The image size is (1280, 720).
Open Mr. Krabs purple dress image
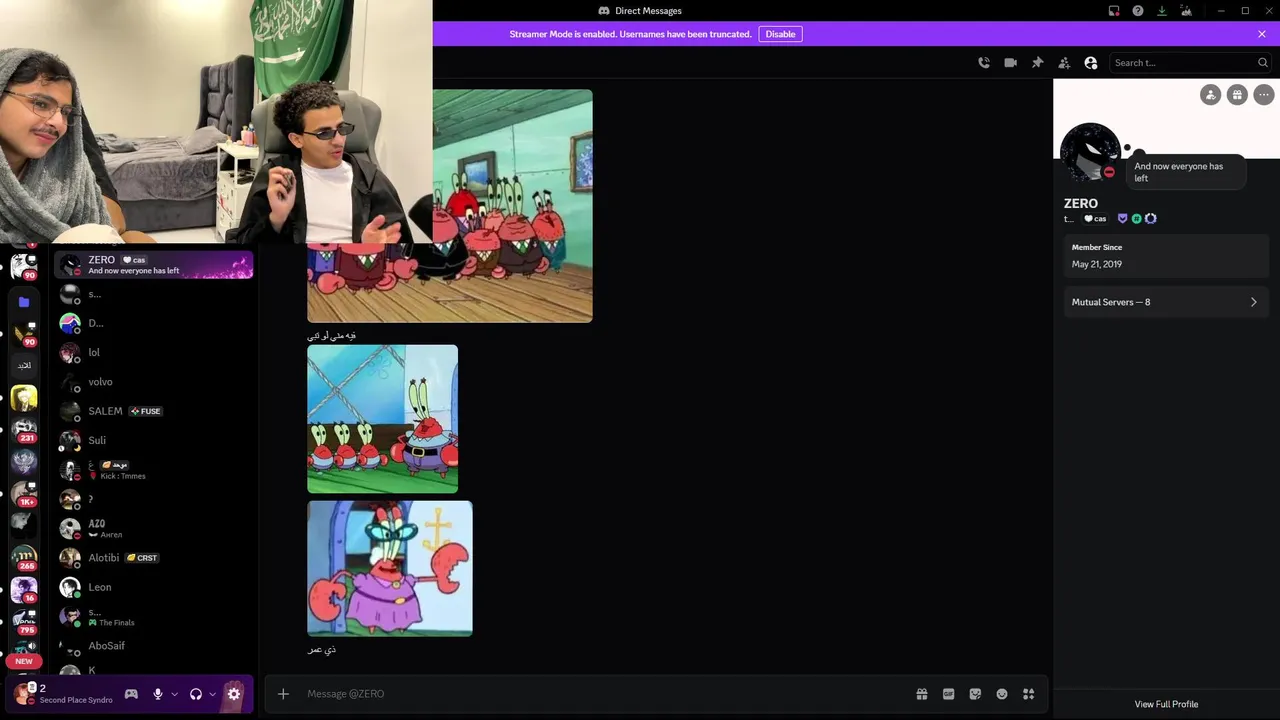(390, 568)
